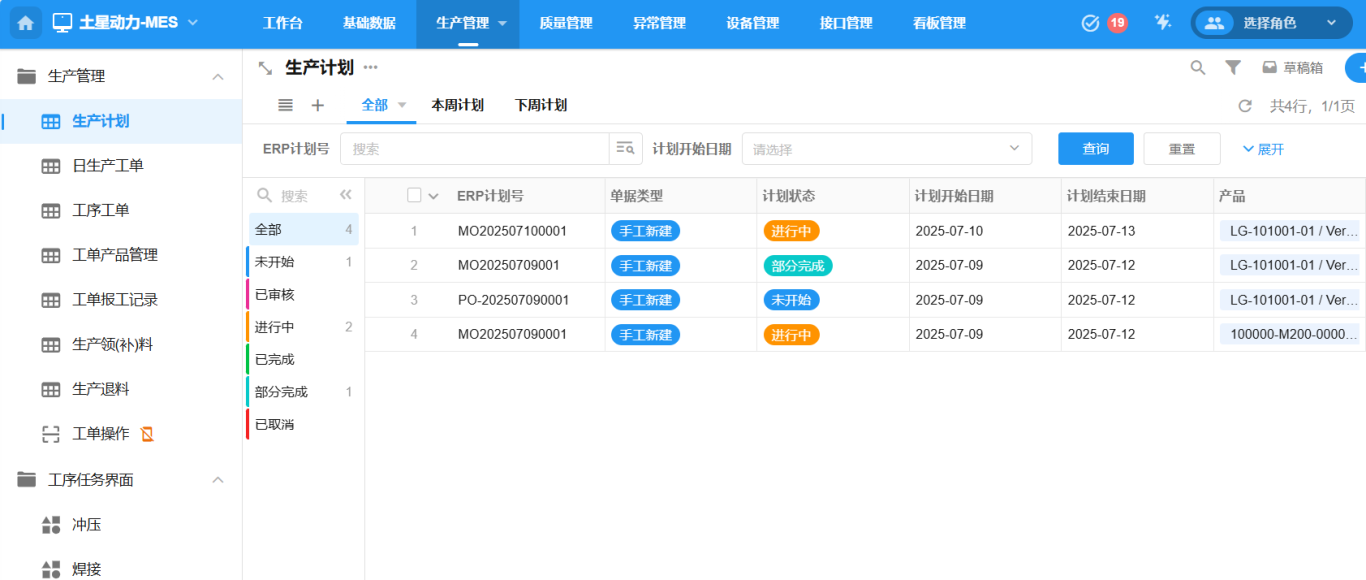Click the expand-arrows icon beside 生产计划 title
Viewport: 1366px width, 580px height.
tap(265, 68)
